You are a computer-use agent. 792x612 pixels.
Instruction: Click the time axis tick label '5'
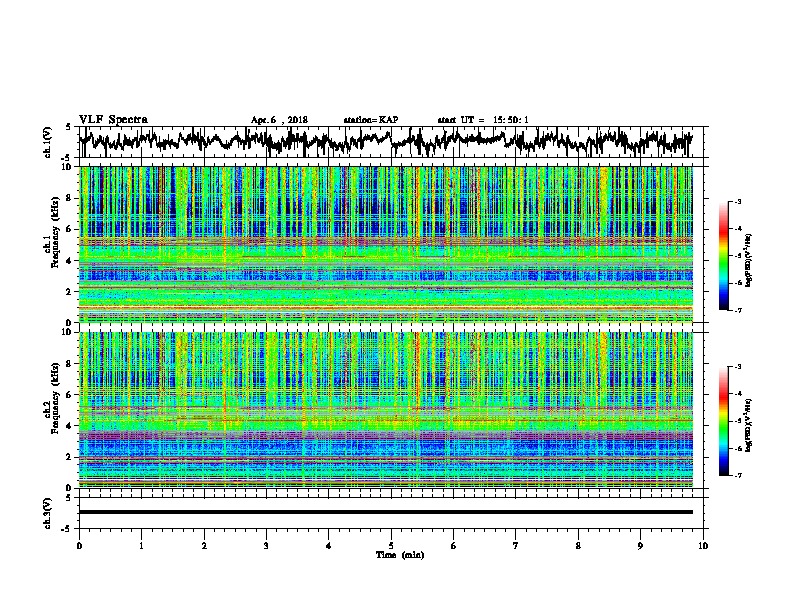pyautogui.click(x=391, y=546)
